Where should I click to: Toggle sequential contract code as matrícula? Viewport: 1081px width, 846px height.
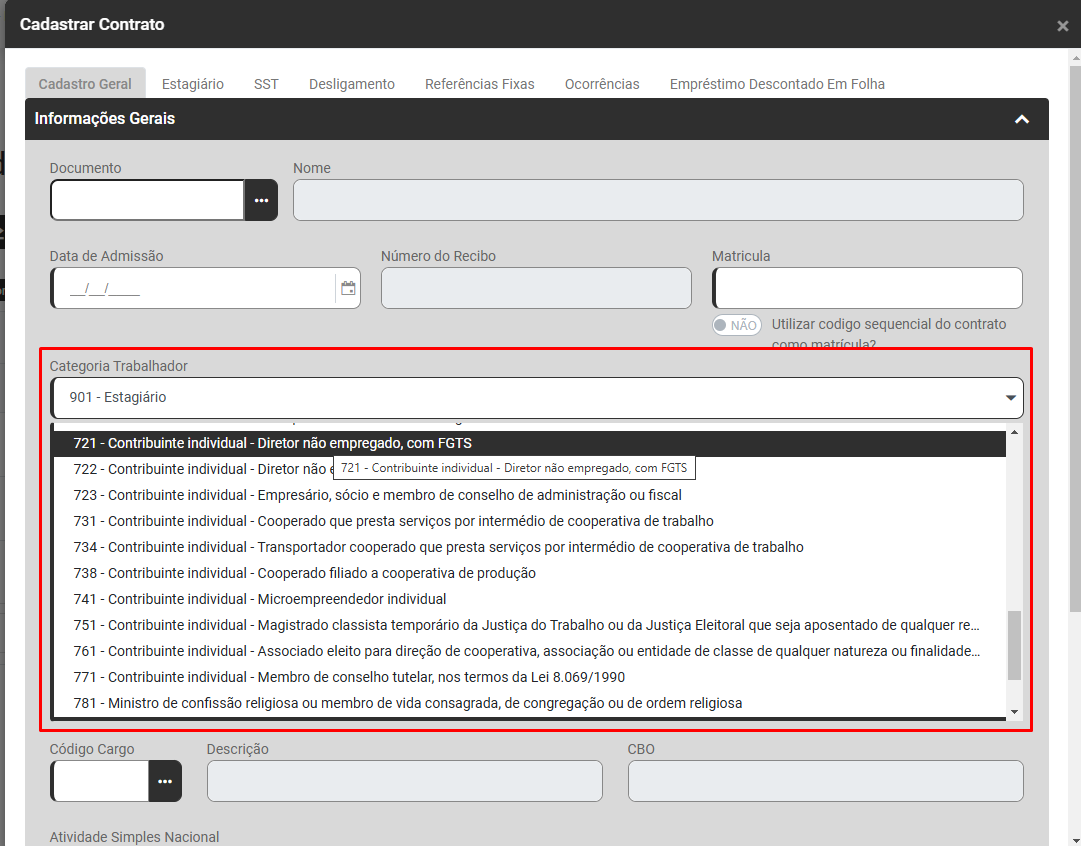736,325
